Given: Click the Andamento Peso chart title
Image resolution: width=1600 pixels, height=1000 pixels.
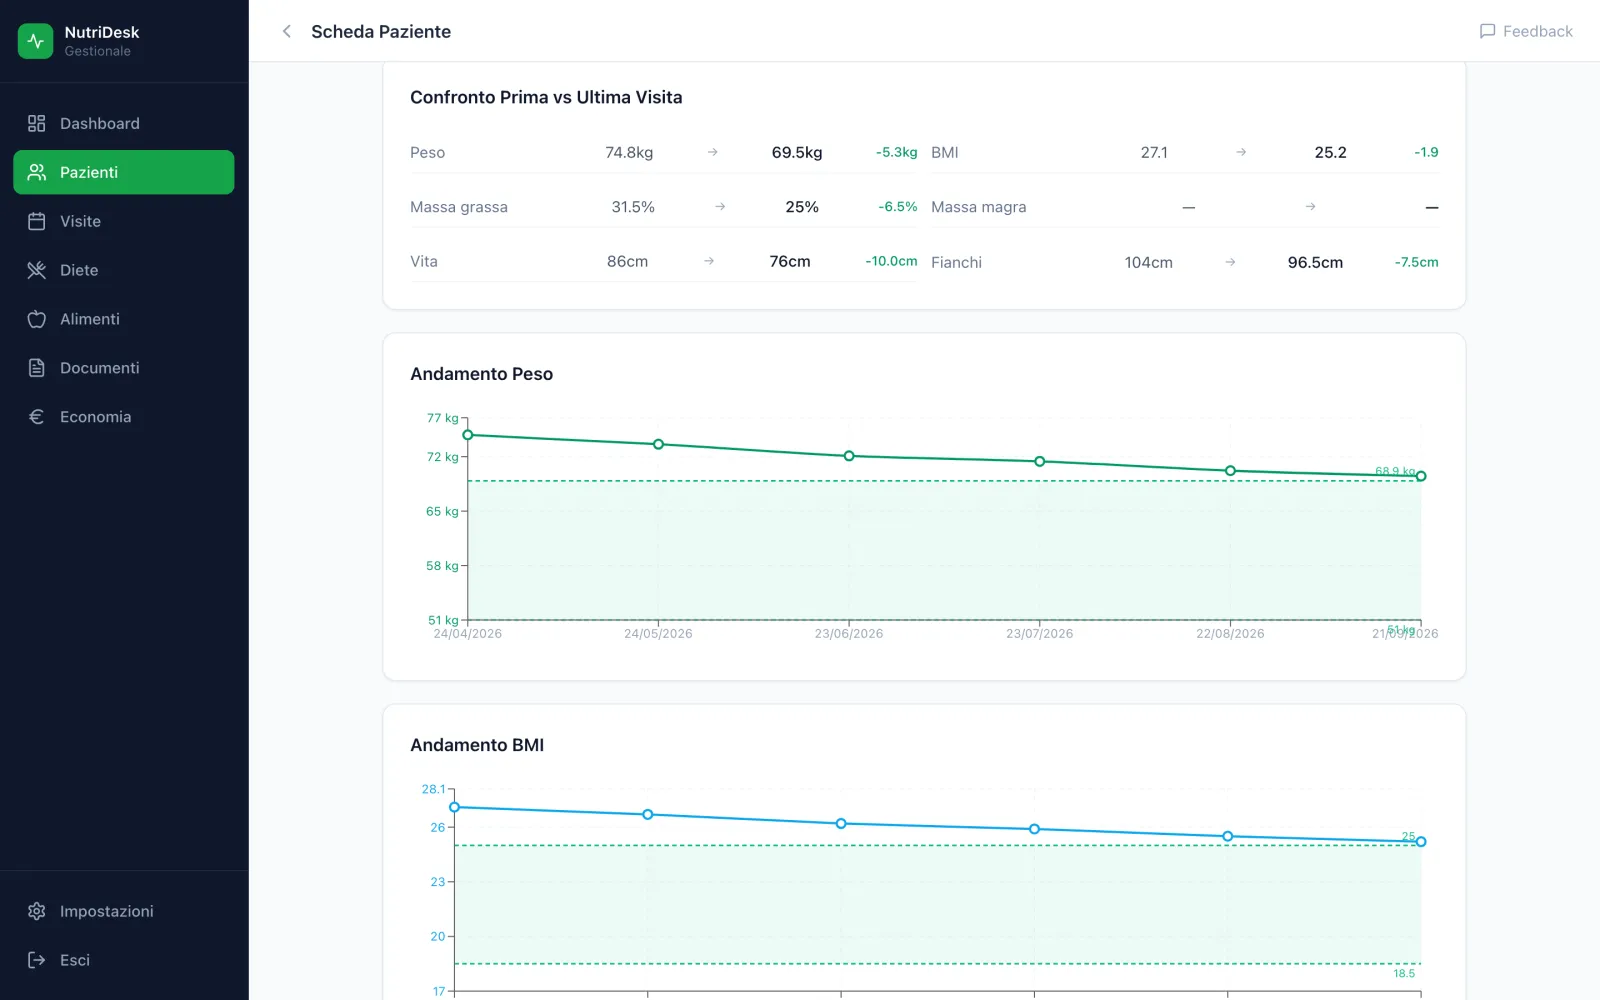Looking at the screenshot, I should [x=481, y=374].
